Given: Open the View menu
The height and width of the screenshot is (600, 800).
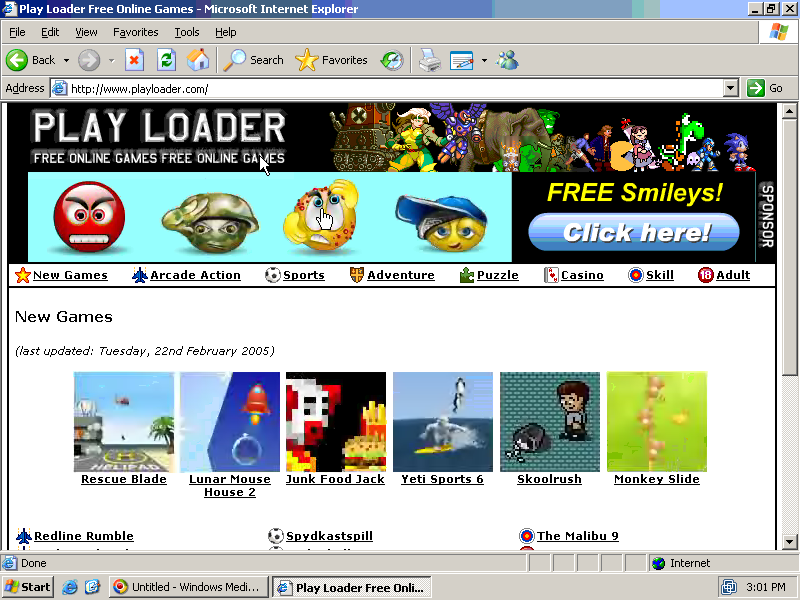Looking at the screenshot, I should (86, 32).
